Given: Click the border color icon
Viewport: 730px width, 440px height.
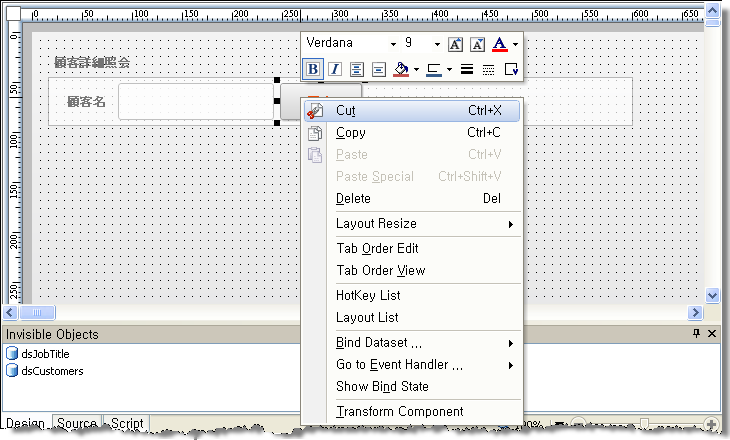Looking at the screenshot, I should 433,69.
